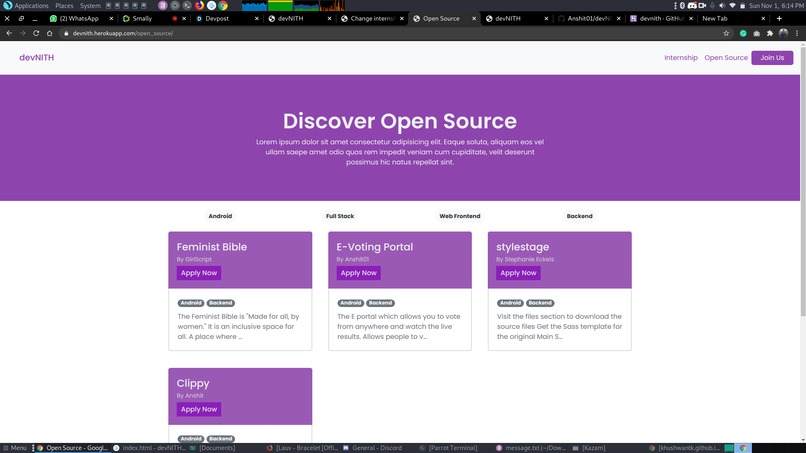
Task: Open the Places menu
Action: 64,6
